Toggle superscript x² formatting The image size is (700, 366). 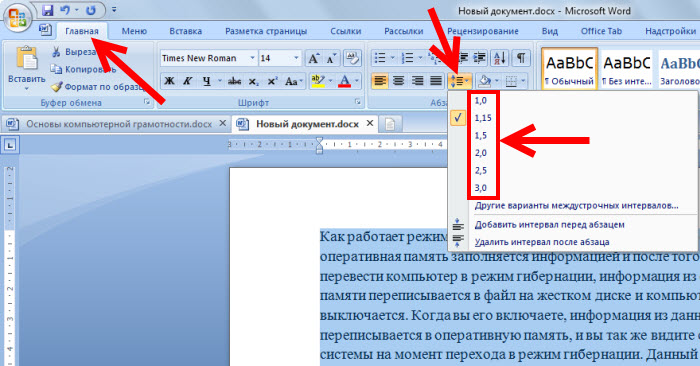(272, 81)
